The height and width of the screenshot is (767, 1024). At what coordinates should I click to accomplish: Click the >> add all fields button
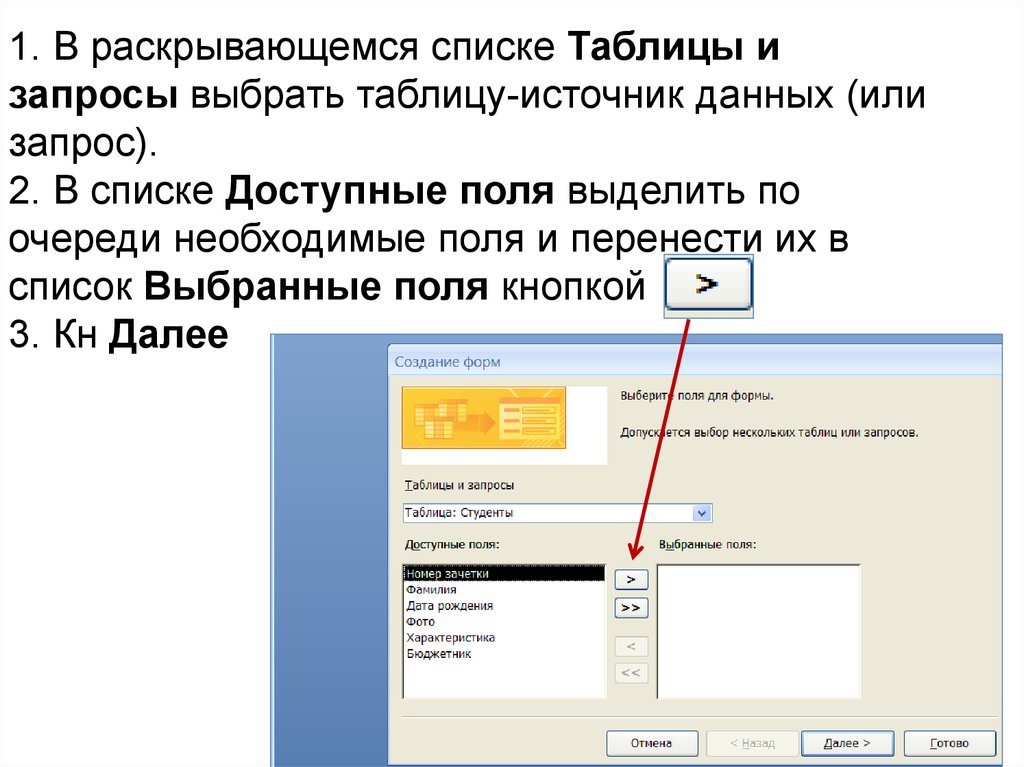630,607
